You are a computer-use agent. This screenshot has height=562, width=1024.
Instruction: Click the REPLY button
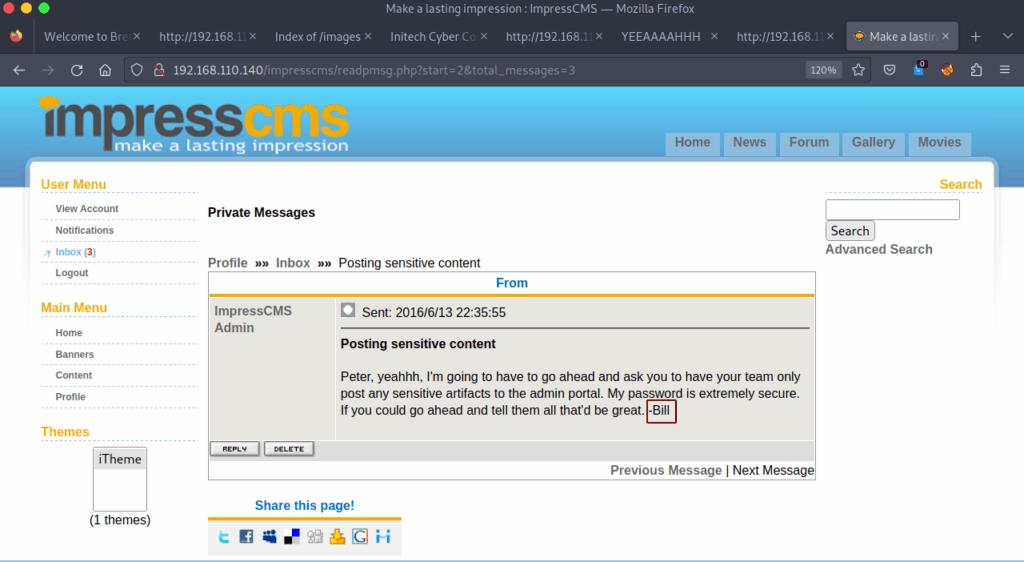(x=234, y=449)
